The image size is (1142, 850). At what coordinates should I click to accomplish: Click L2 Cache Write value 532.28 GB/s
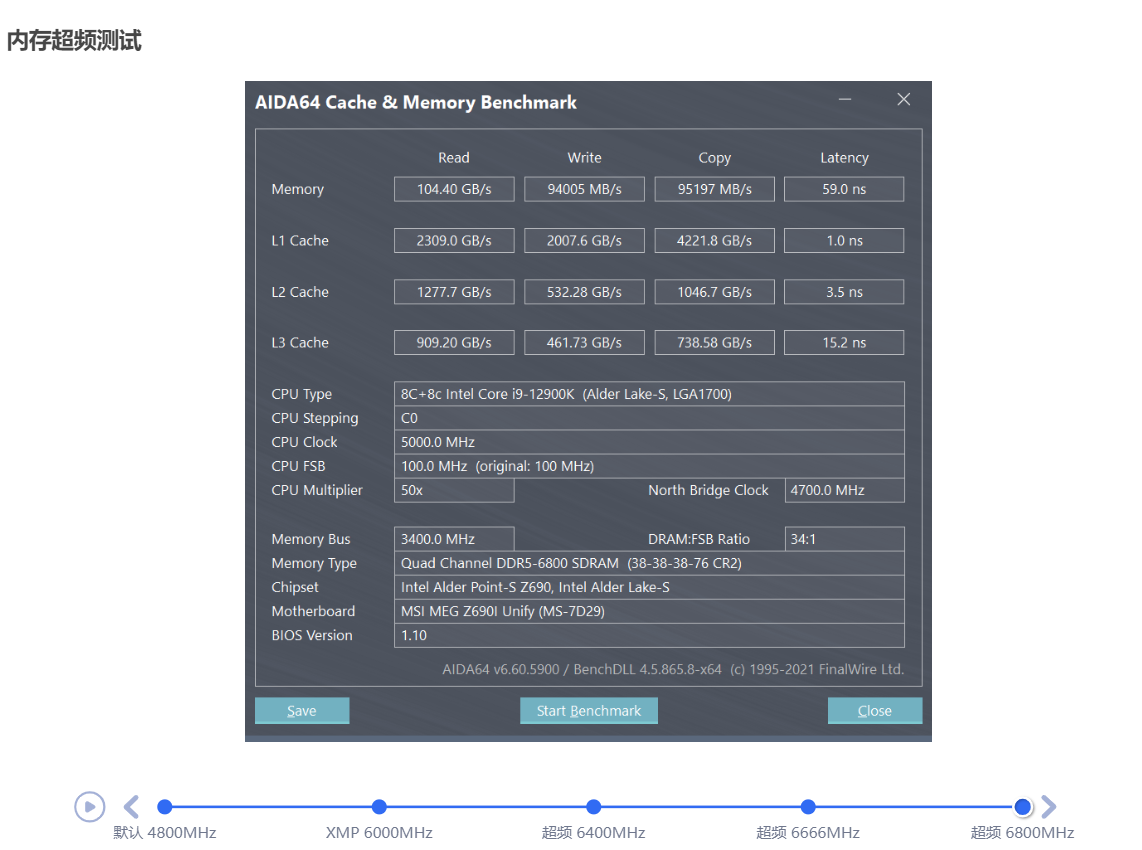[584, 292]
